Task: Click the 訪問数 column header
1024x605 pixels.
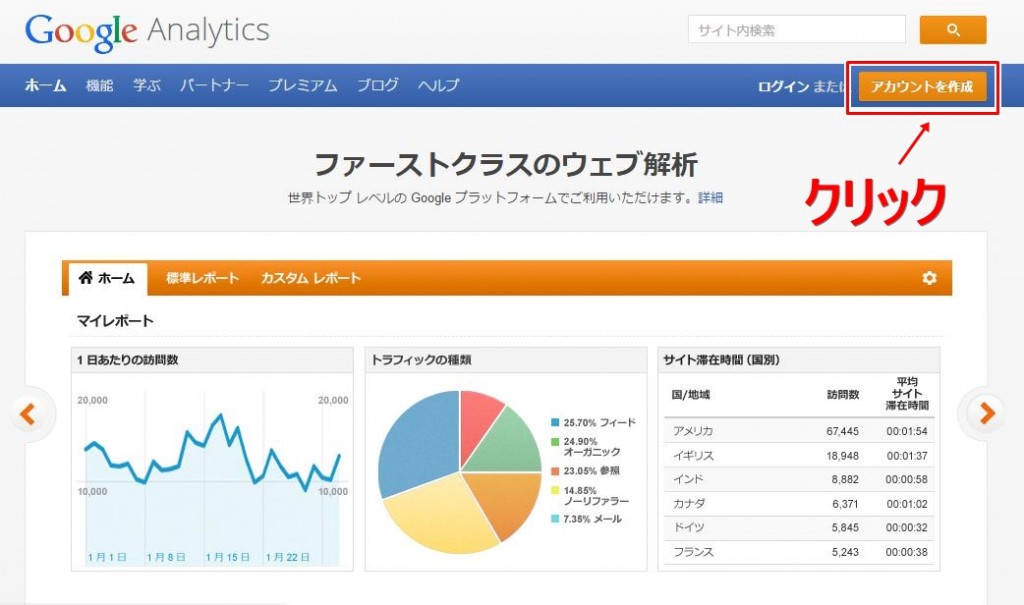Action: click(x=843, y=395)
